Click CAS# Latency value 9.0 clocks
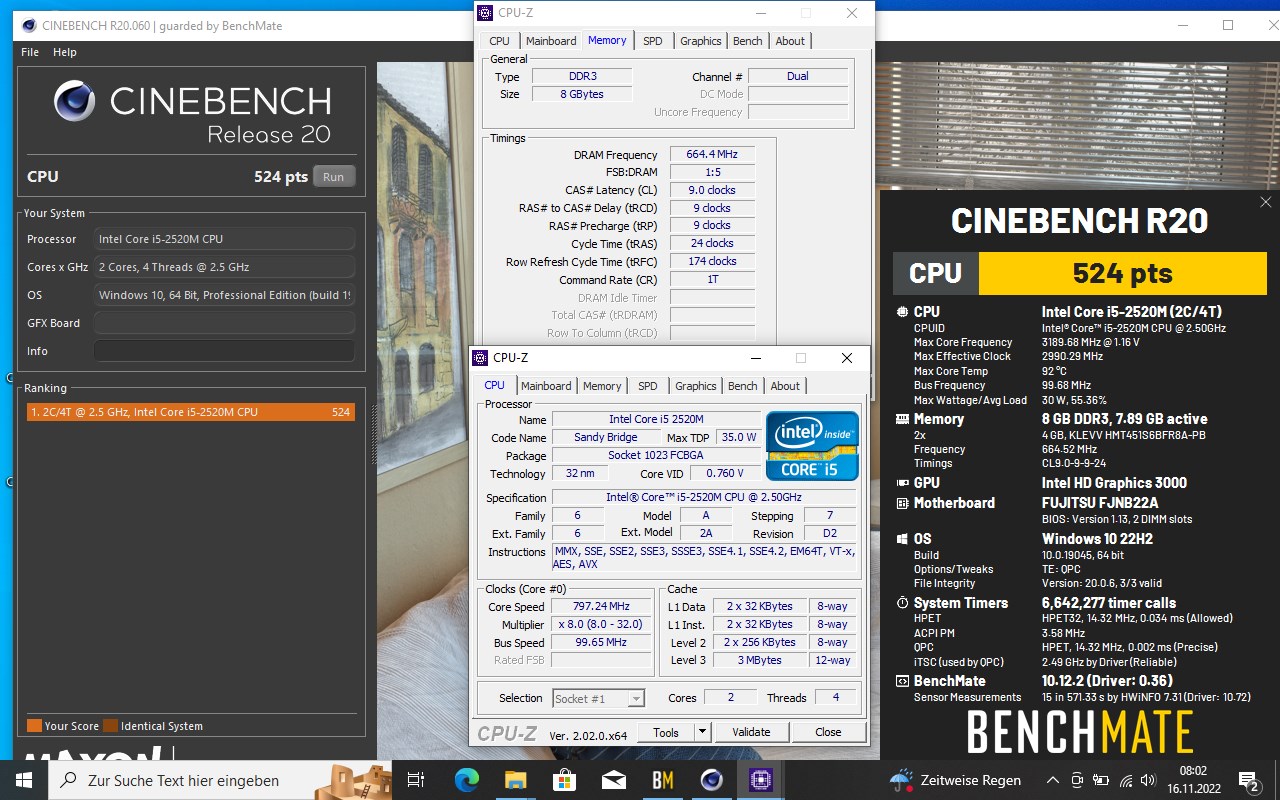This screenshot has width=1280, height=800. coord(712,190)
